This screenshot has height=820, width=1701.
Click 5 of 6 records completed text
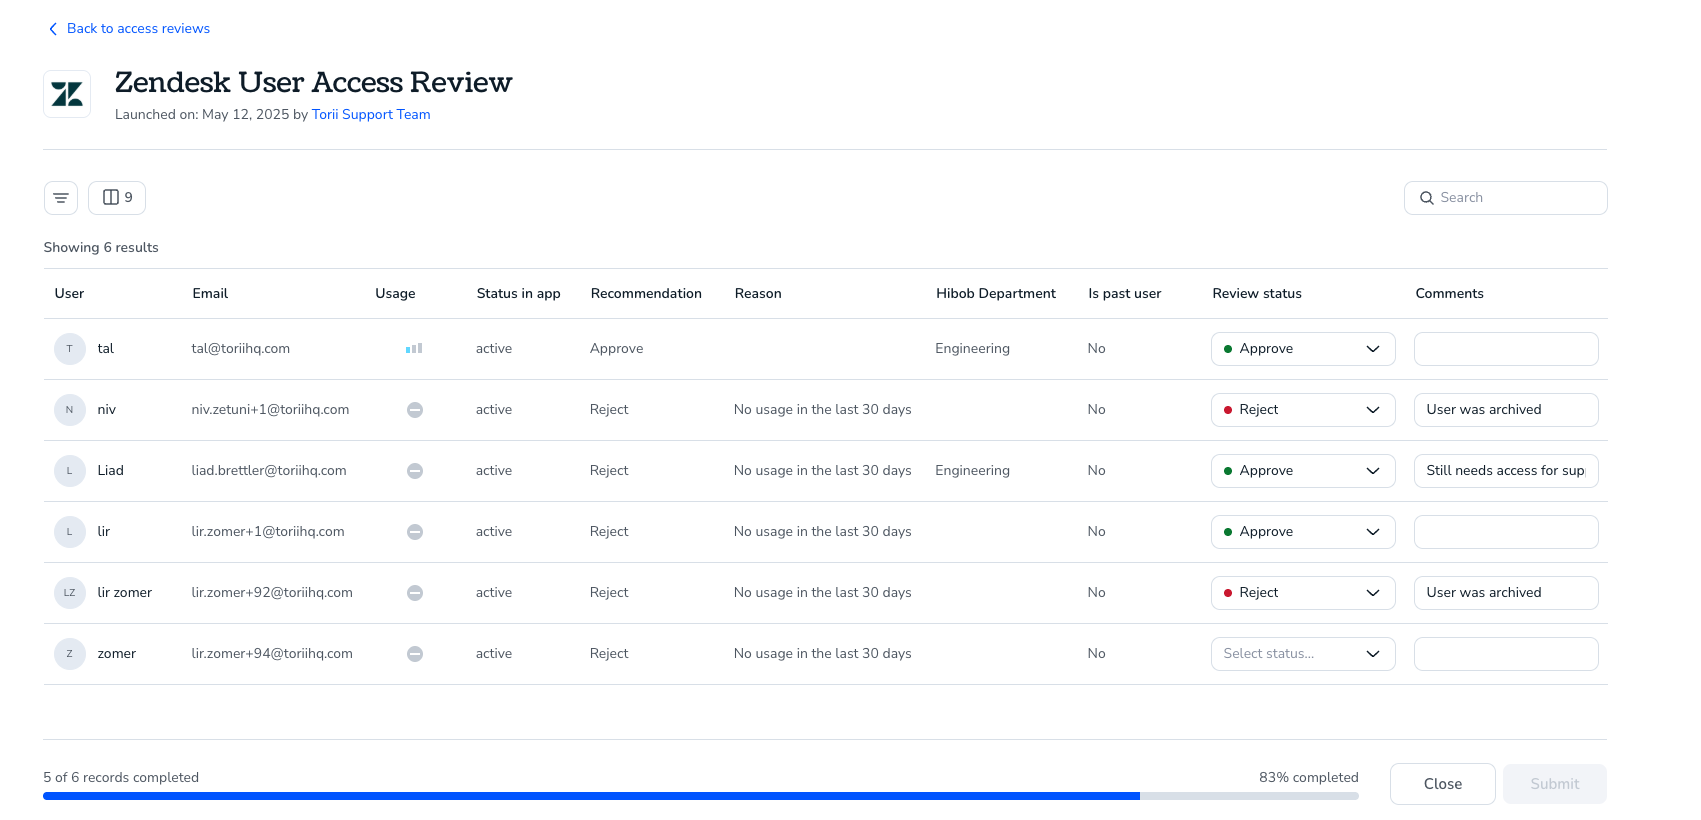121,778
